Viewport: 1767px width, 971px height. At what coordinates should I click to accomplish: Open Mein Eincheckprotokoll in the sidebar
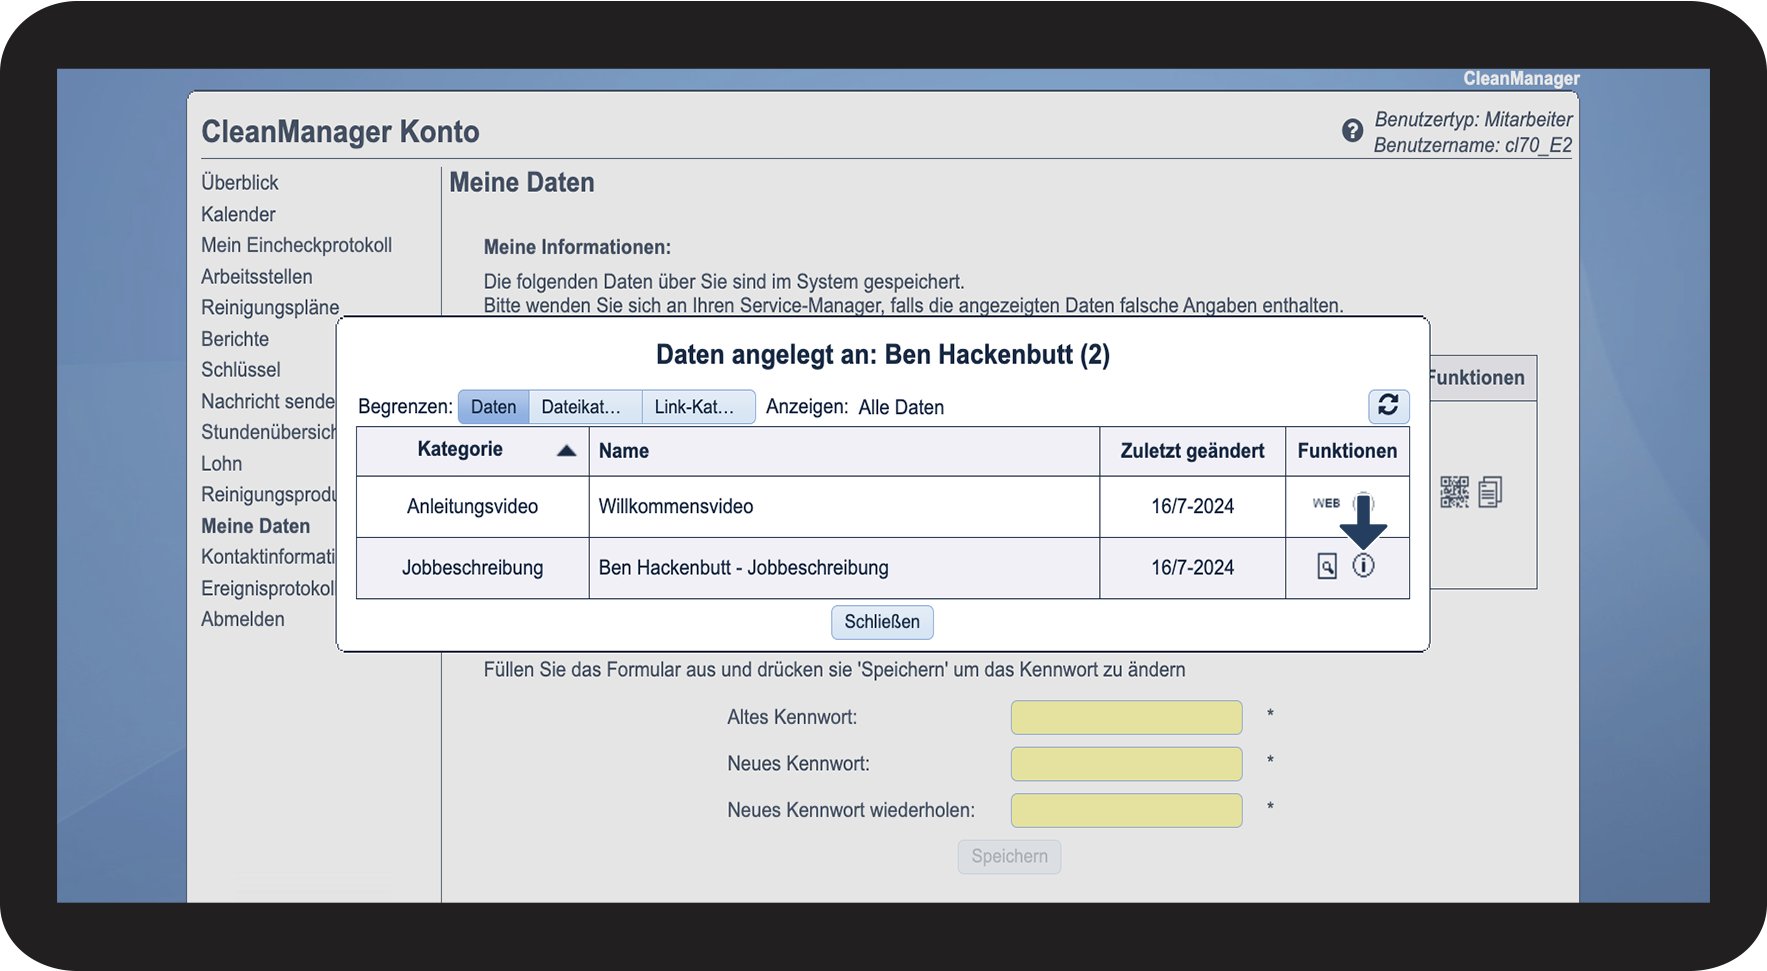pyautogui.click(x=296, y=245)
